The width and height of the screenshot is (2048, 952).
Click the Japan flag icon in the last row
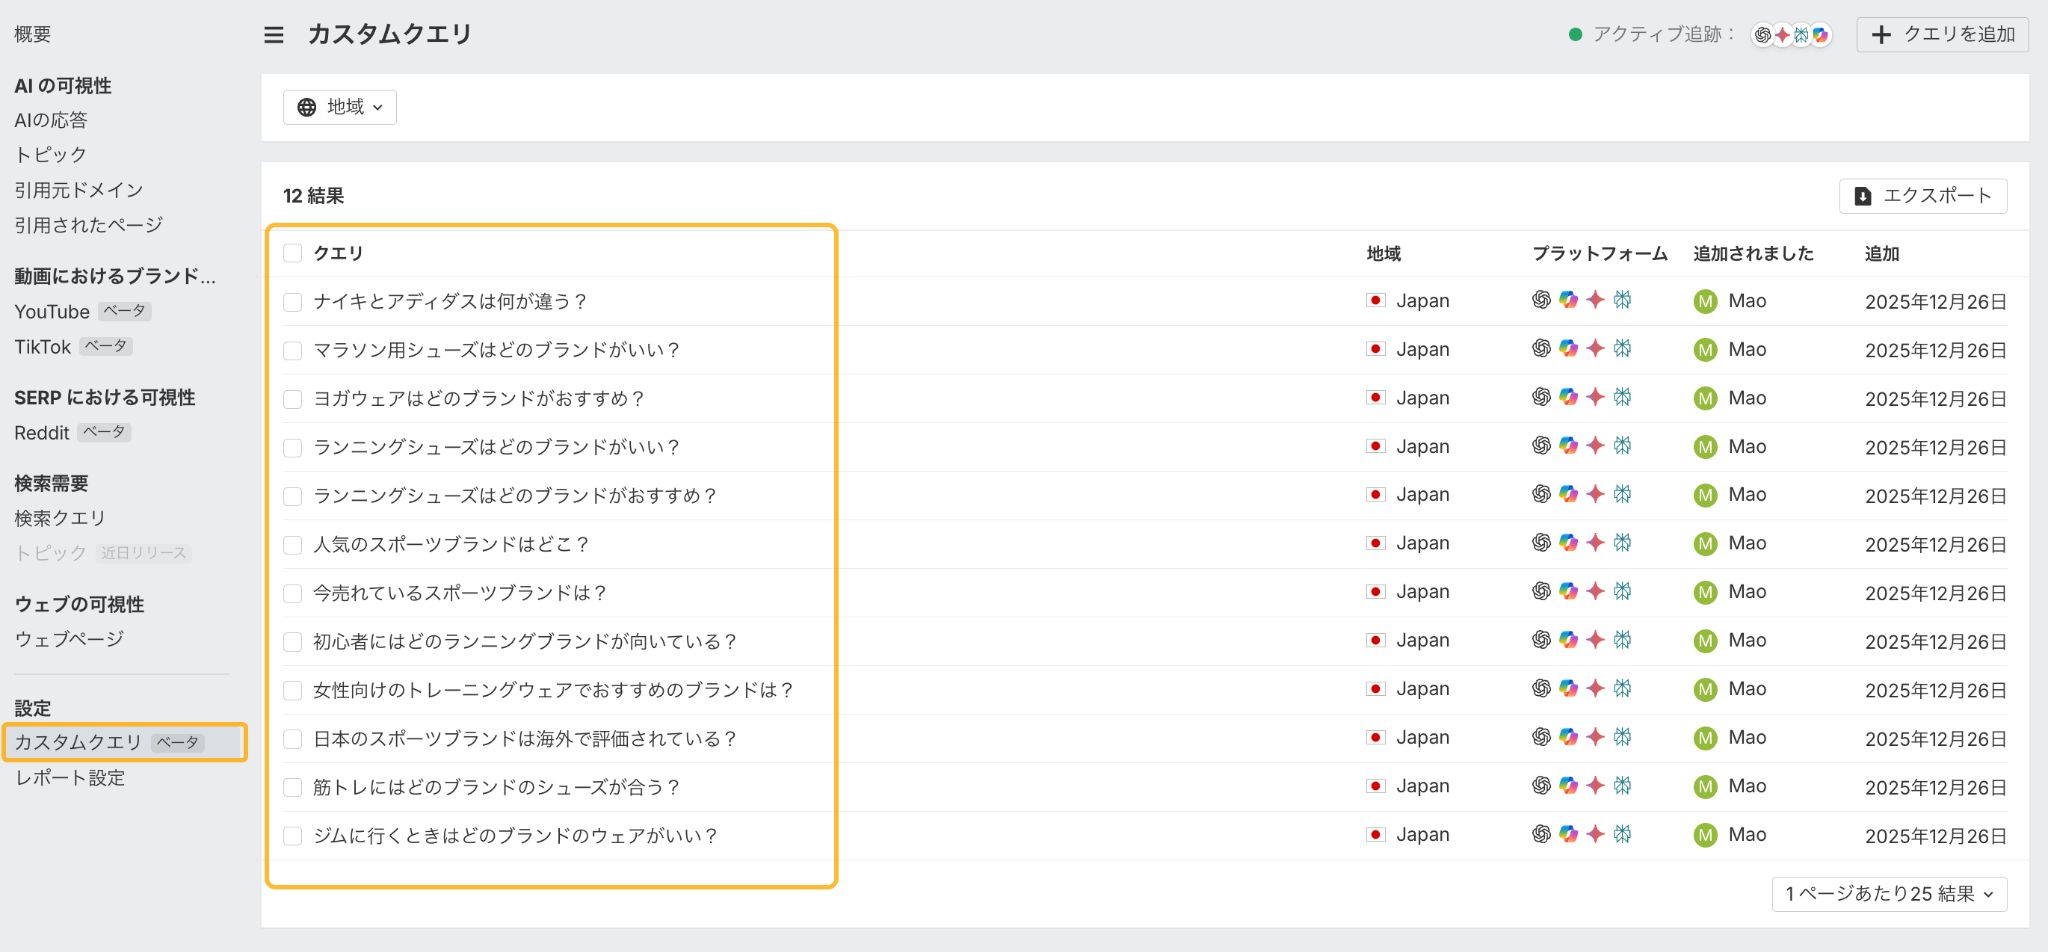(1376, 835)
